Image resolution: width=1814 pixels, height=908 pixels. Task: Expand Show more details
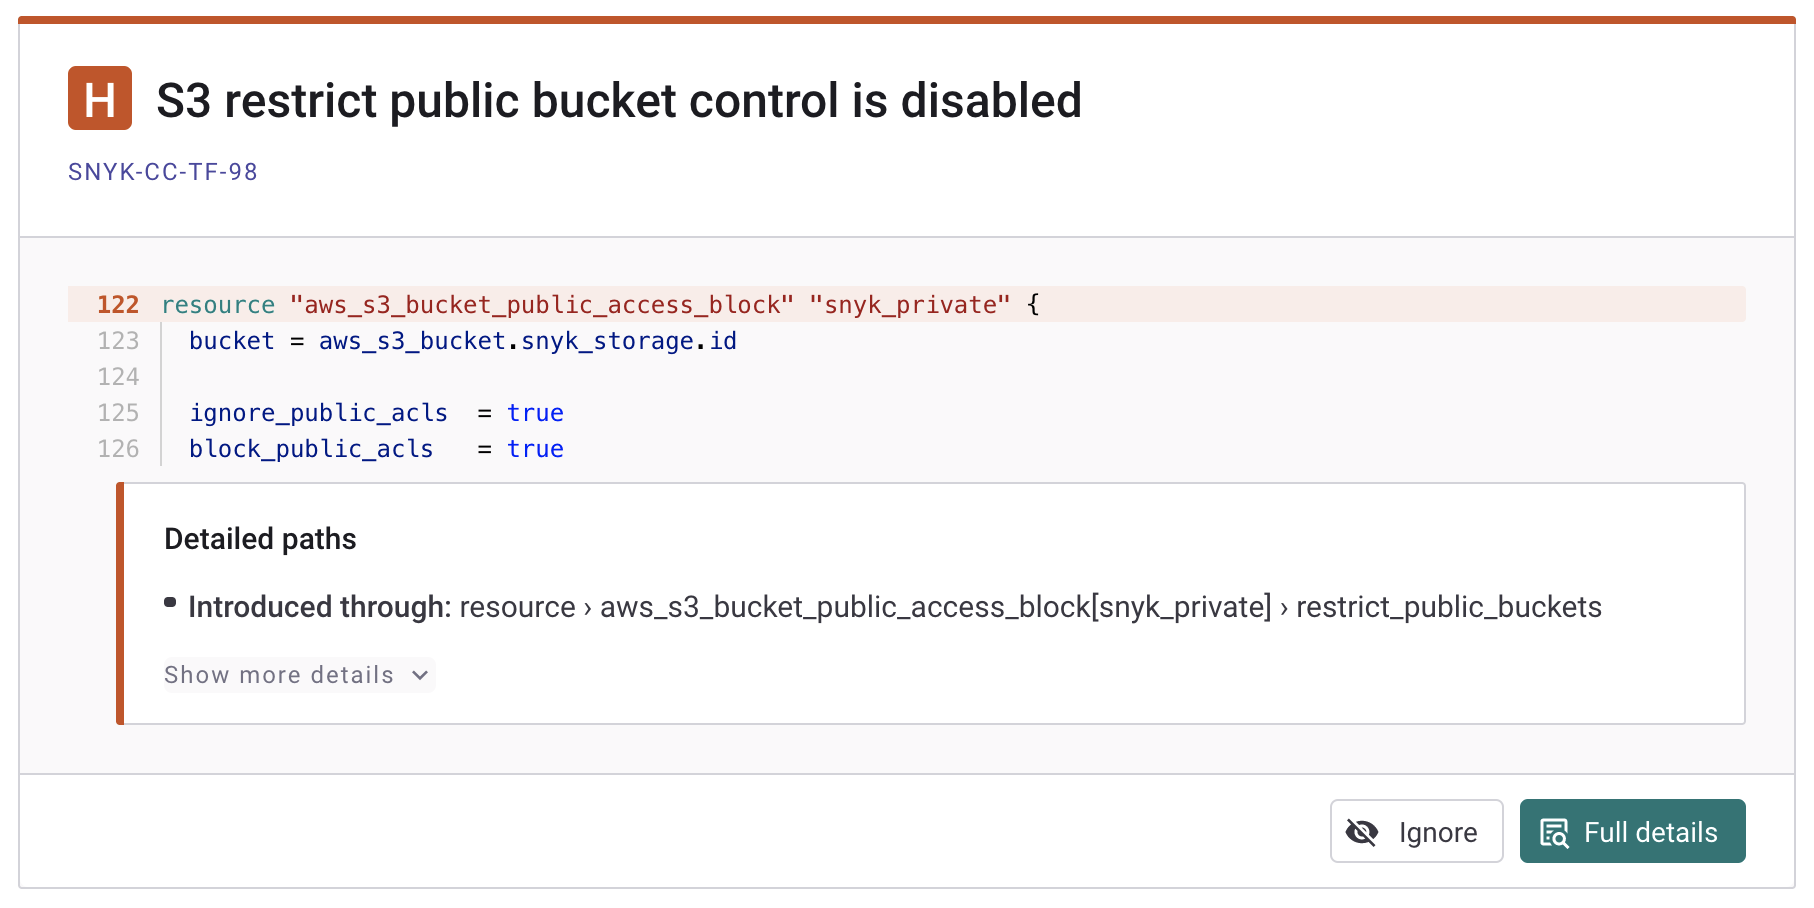(280, 675)
